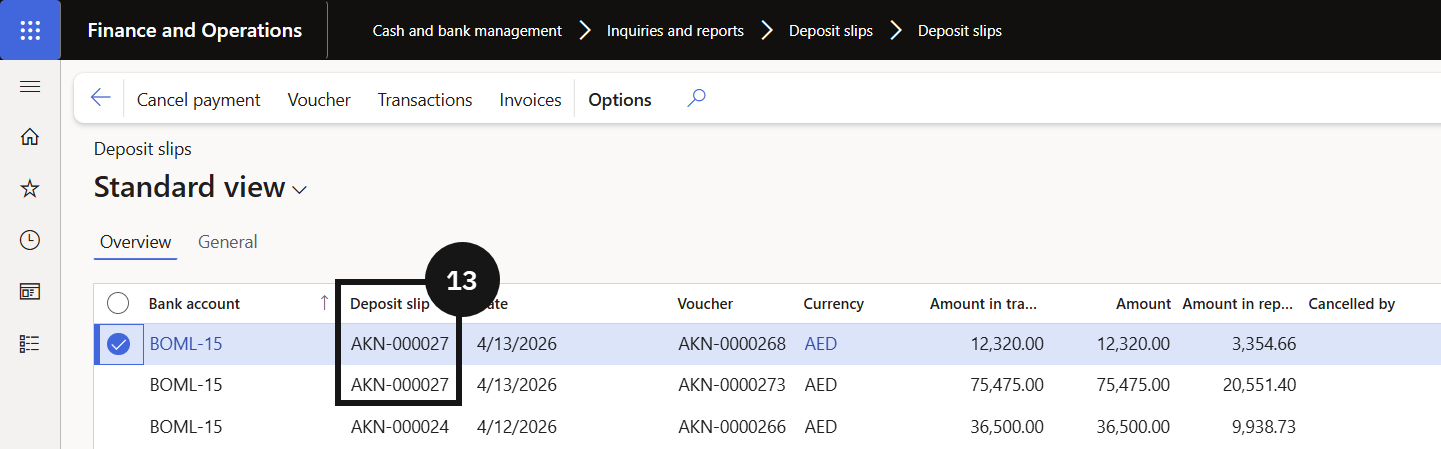This screenshot has height=449, width=1441.
Task: Open the BOML-15 link in selected row
Action: tap(186, 344)
